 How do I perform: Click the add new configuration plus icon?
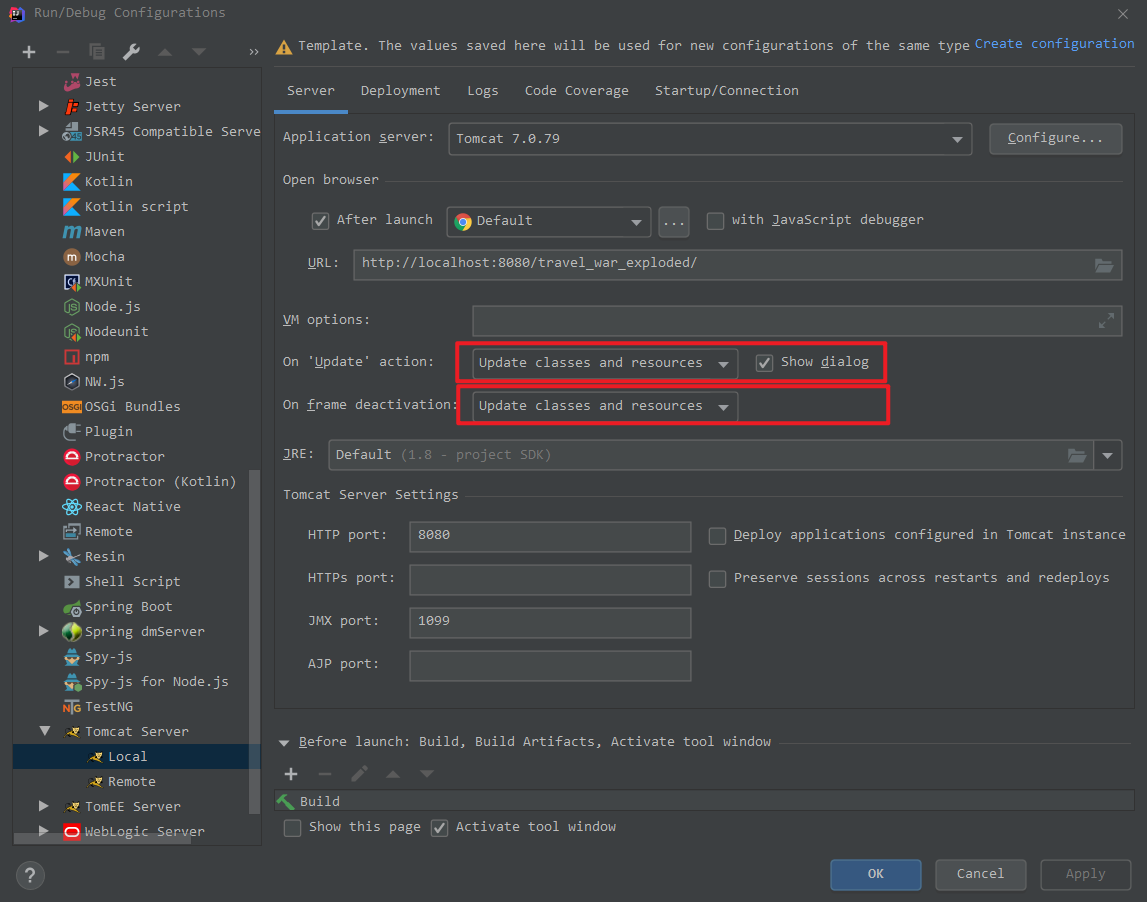point(29,52)
